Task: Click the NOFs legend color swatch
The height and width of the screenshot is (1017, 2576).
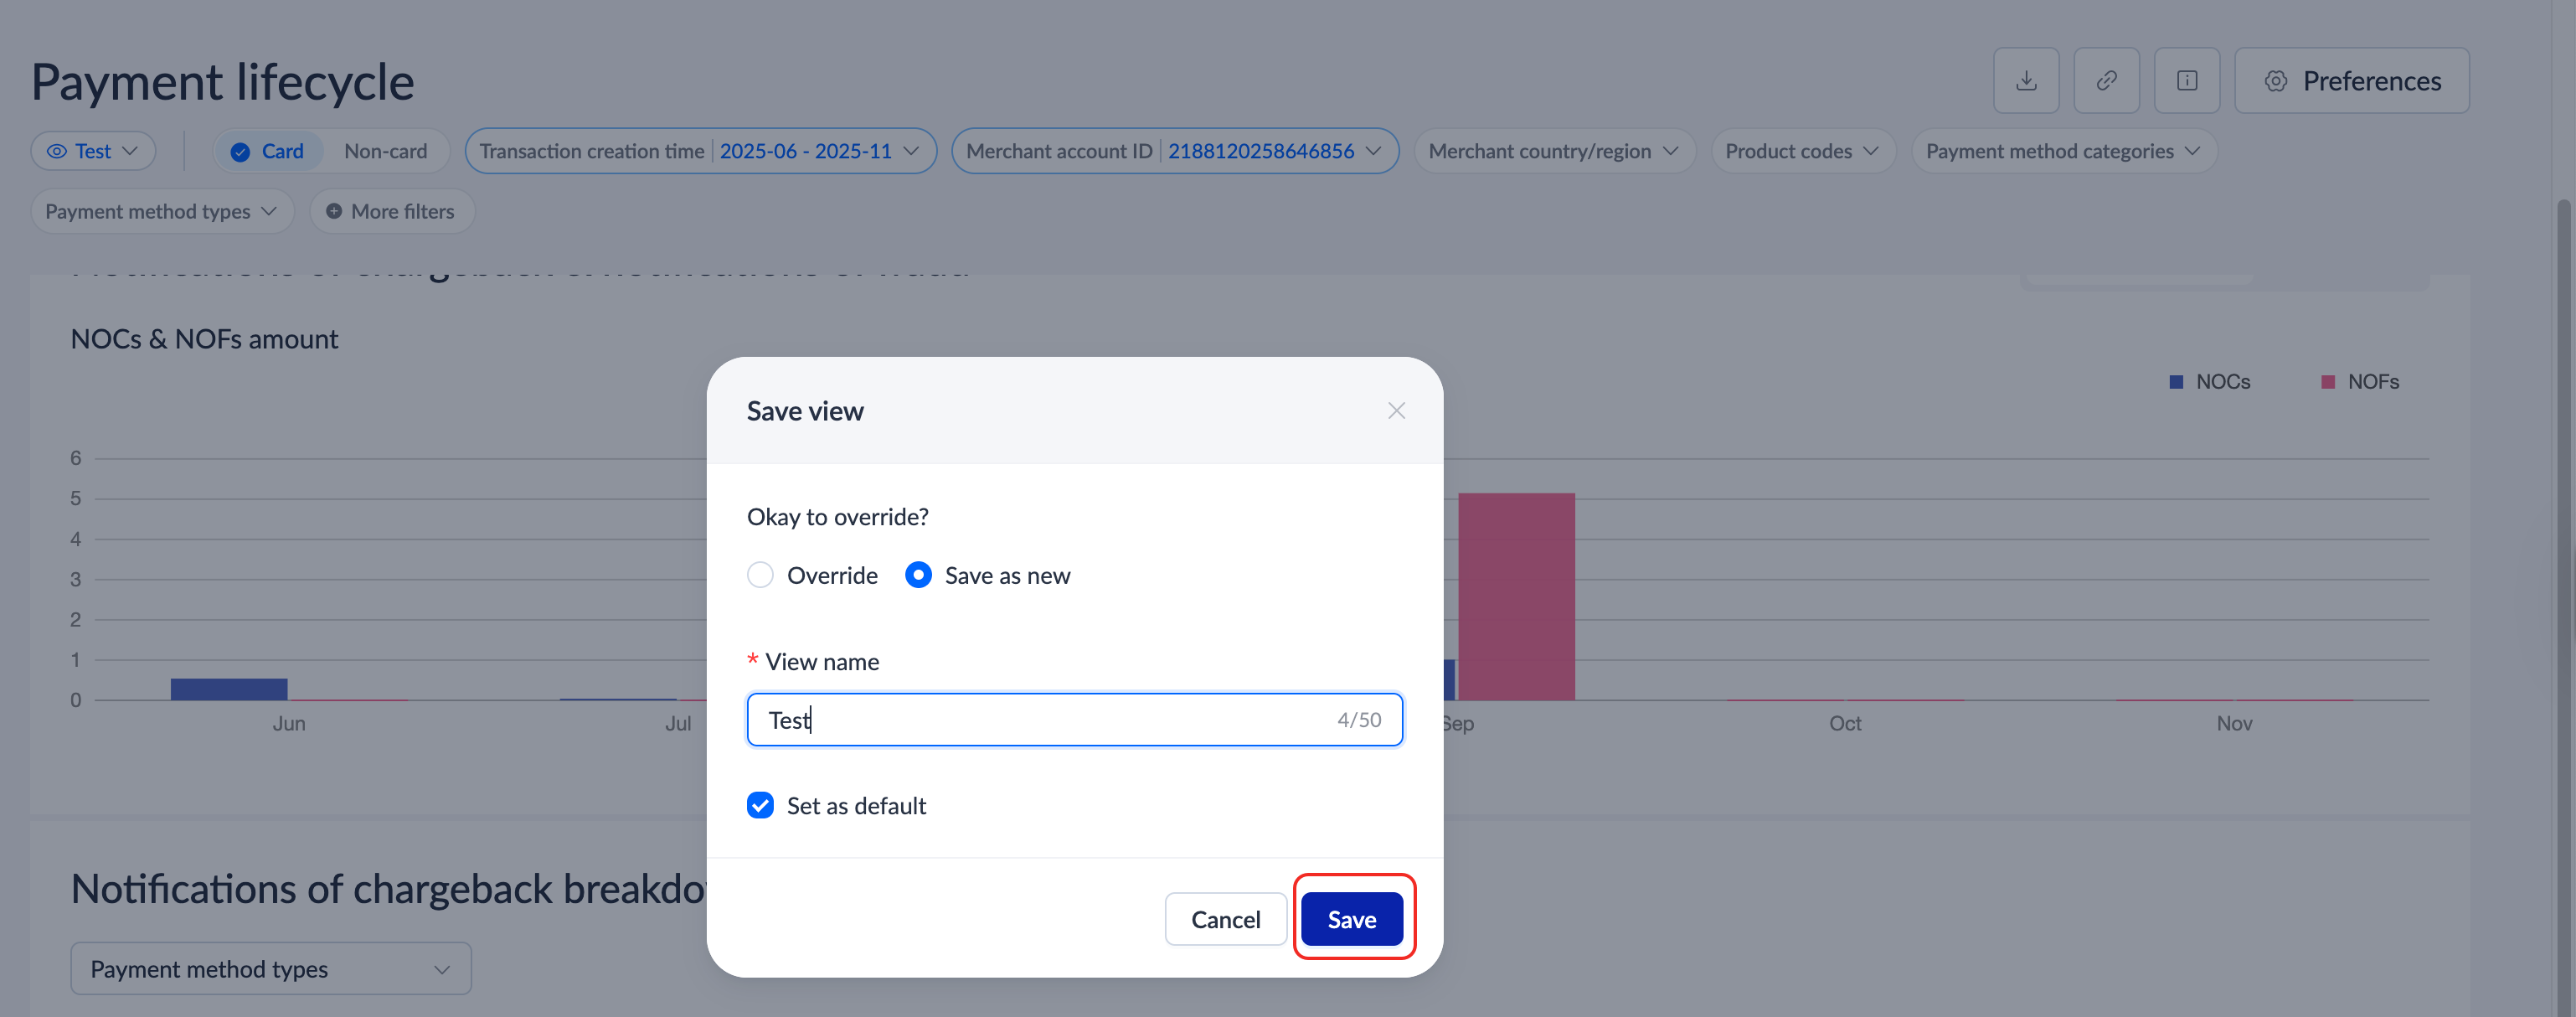Action: (2328, 382)
